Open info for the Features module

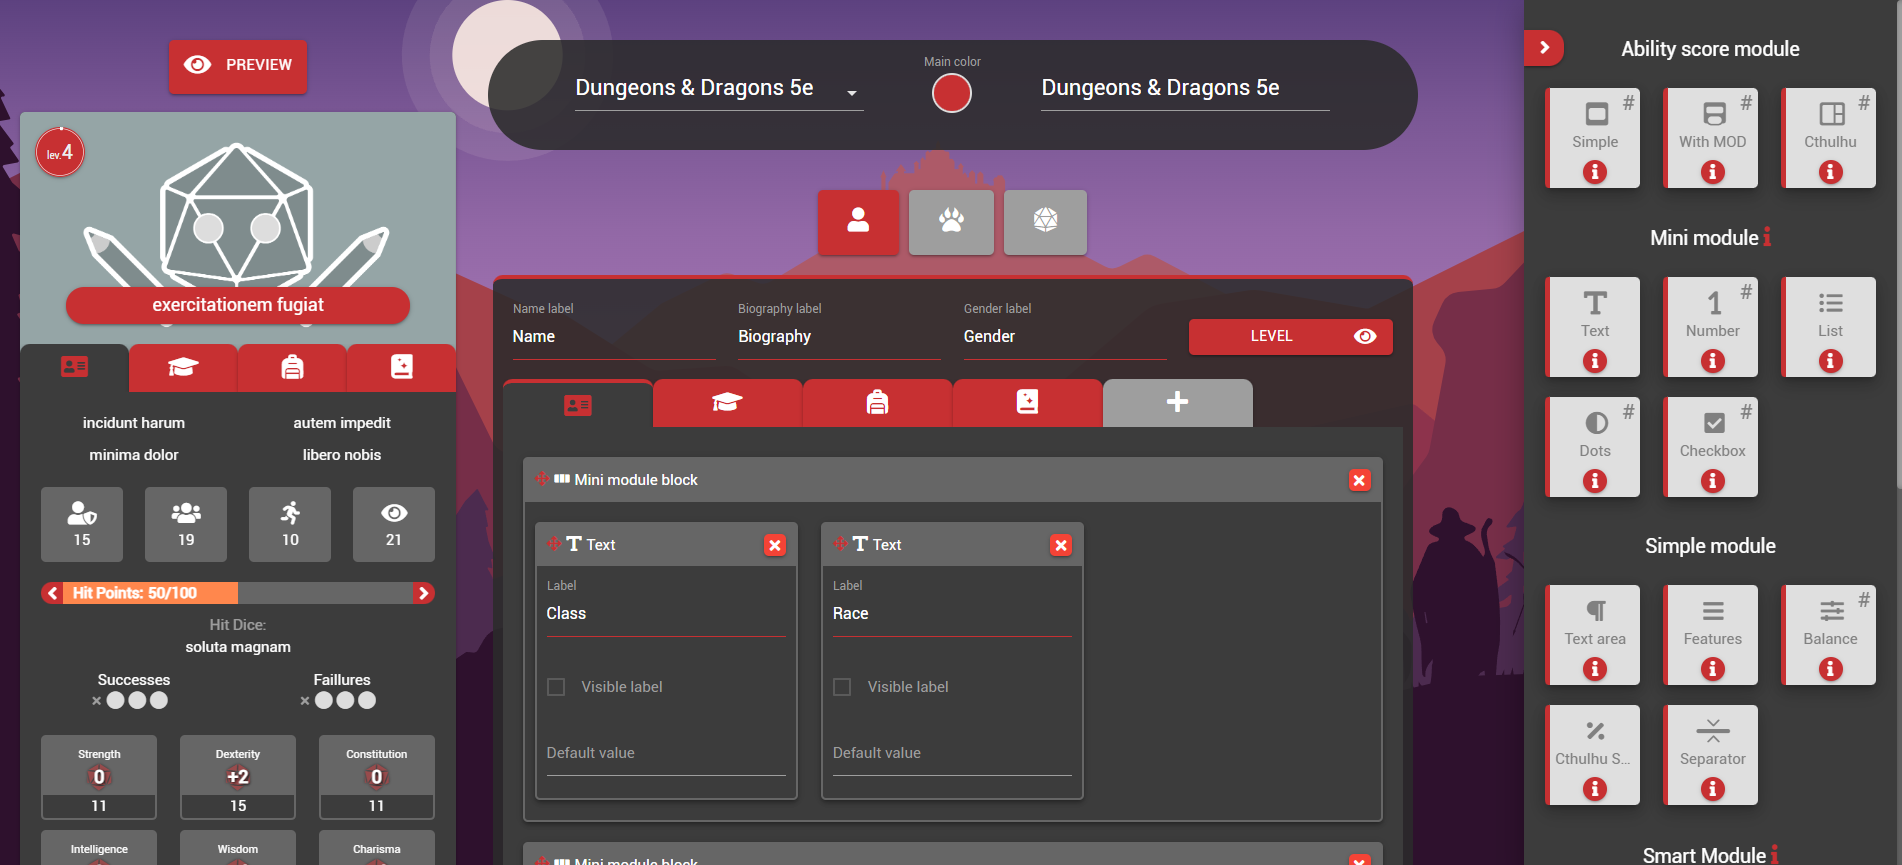point(1713,669)
